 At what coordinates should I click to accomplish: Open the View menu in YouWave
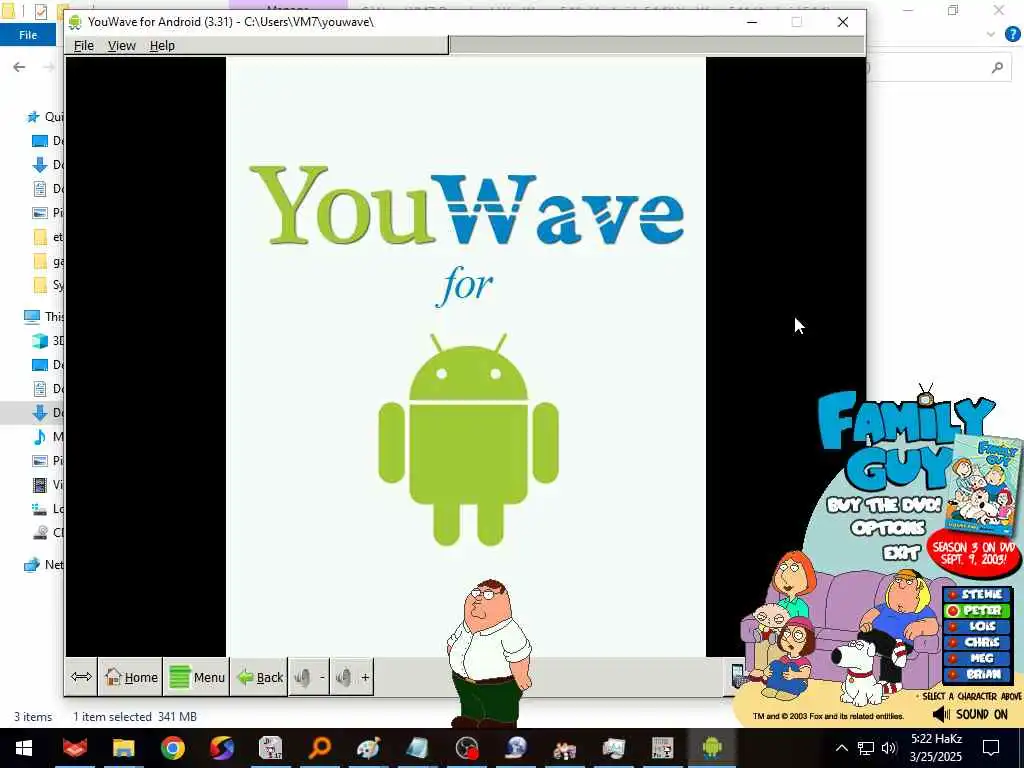click(121, 46)
